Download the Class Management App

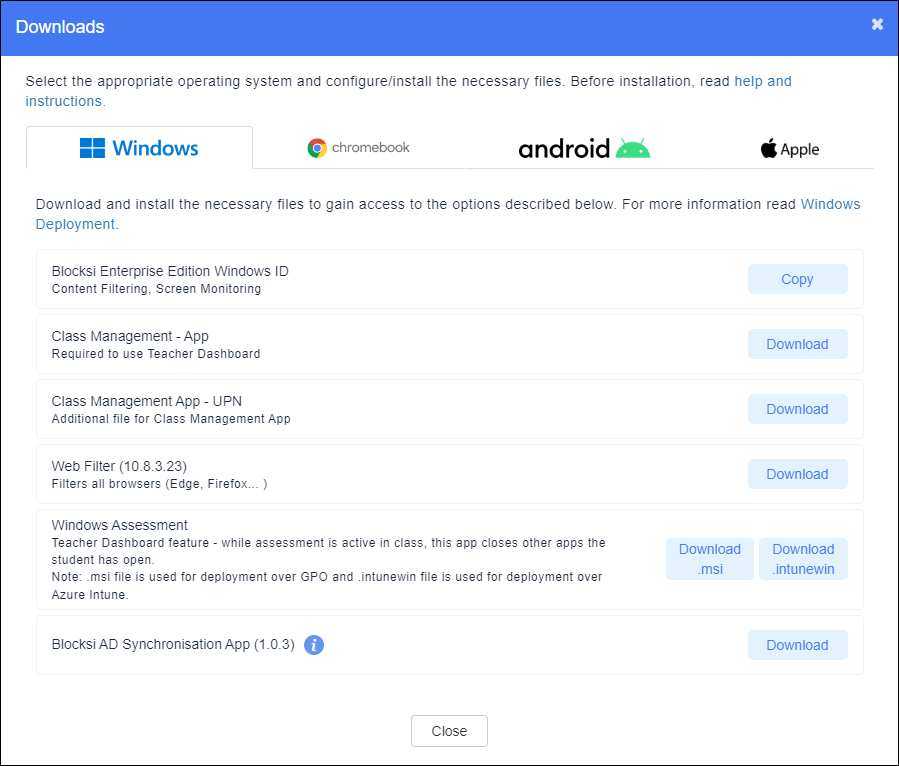click(x=797, y=344)
